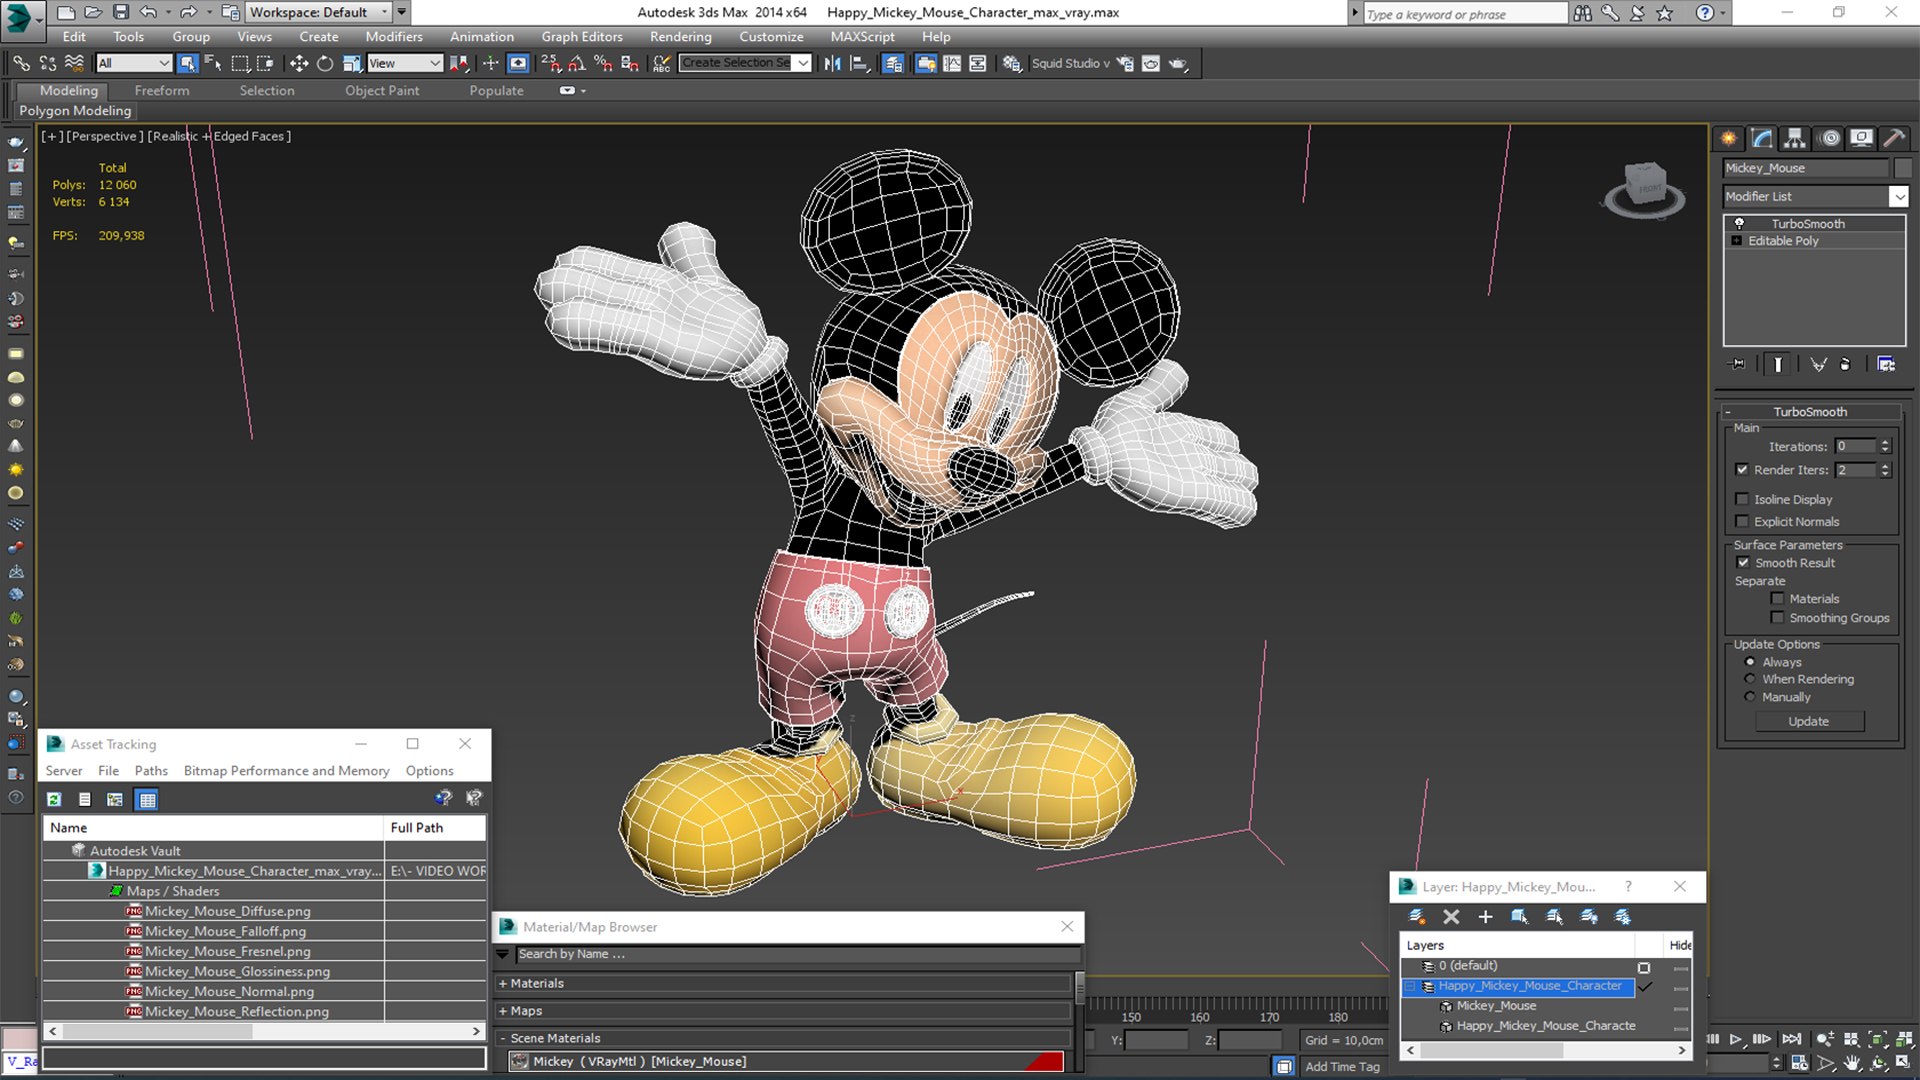Enable Isoline Display checkbox
The height and width of the screenshot is (1080, 1920).
coord(1742,499)
